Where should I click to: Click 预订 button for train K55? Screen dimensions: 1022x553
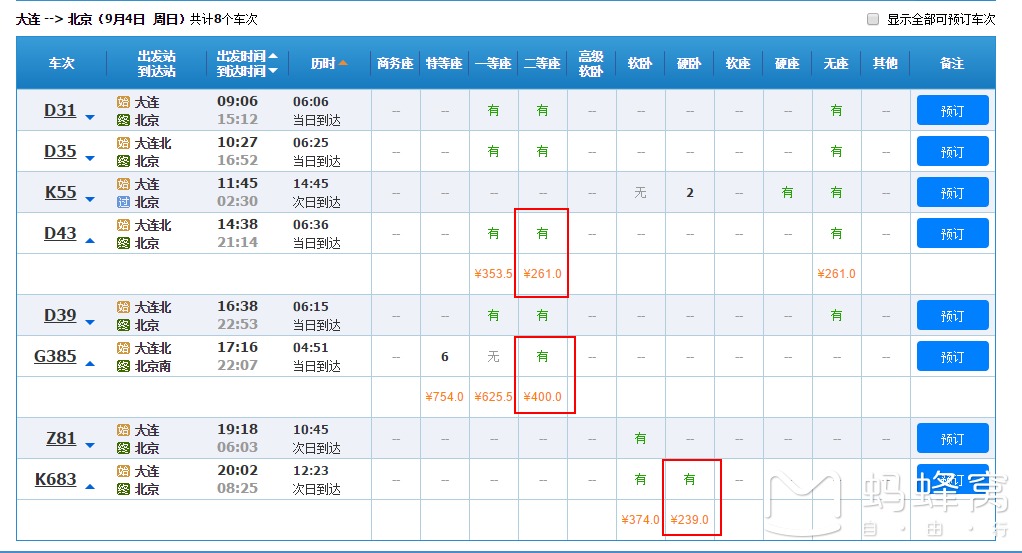(x=952, y=192)
